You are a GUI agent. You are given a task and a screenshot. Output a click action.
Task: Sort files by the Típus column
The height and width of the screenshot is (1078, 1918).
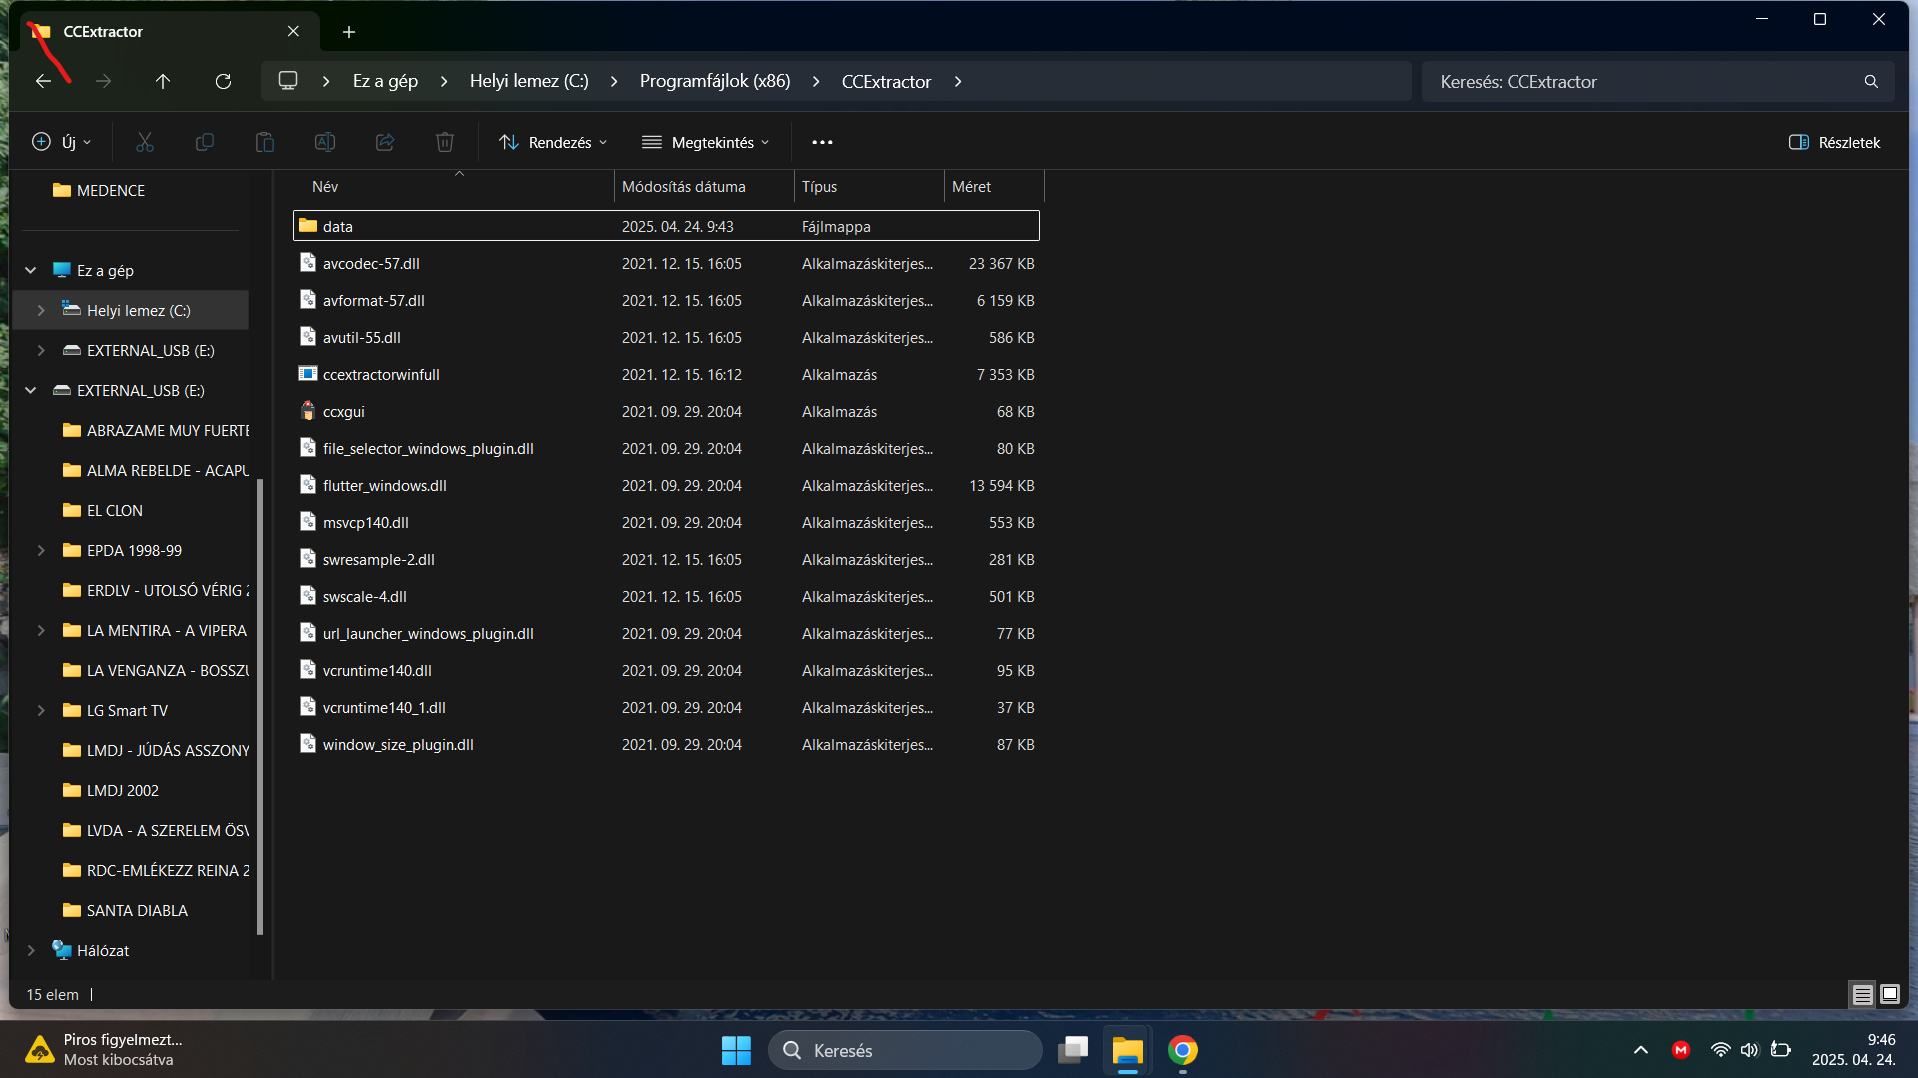(869, 187)
